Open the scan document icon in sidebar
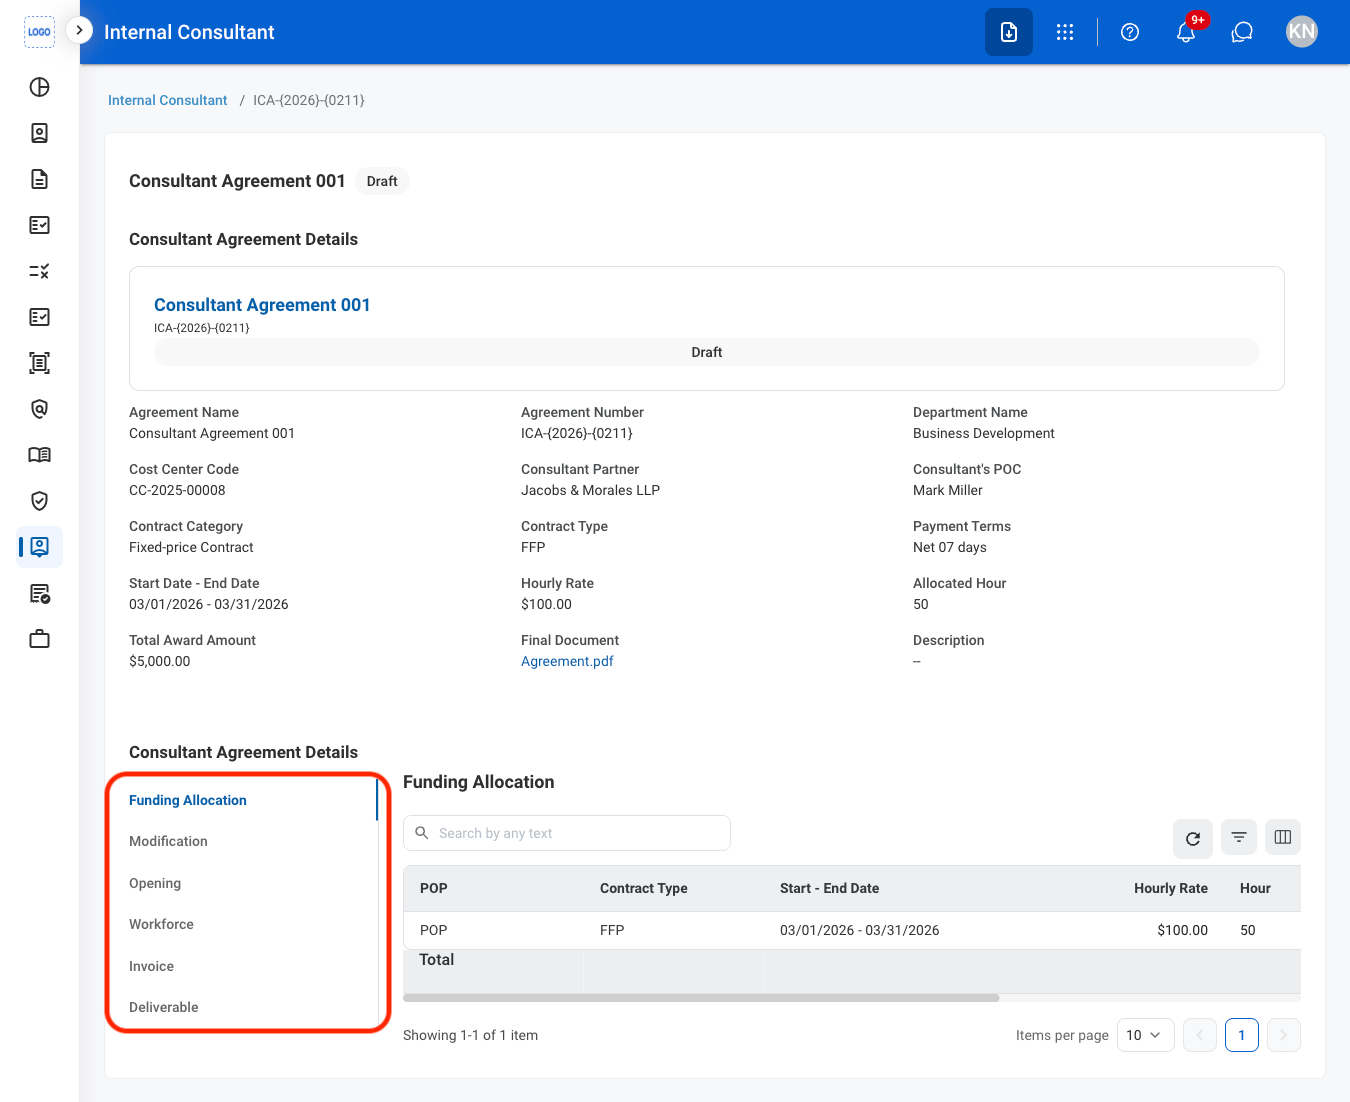 39,363
